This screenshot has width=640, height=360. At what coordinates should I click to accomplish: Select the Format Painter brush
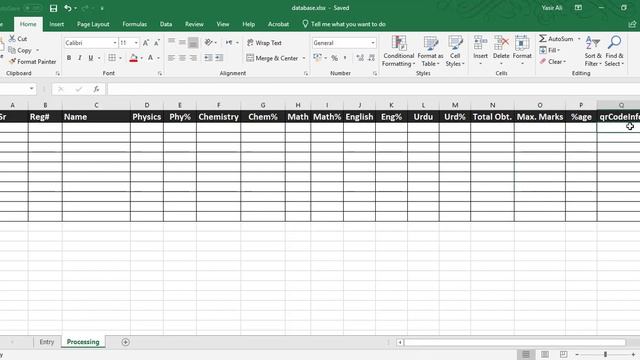(x=12, y=62)
